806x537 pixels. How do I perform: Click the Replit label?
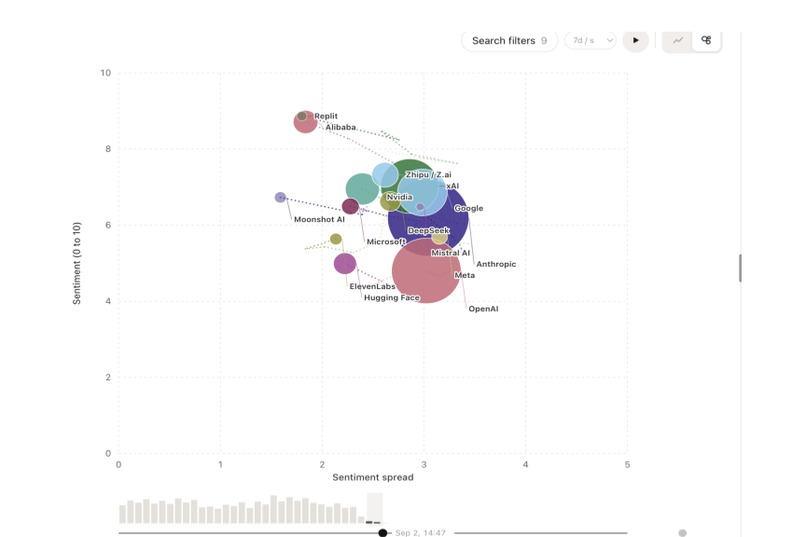[x=326, y=116]
